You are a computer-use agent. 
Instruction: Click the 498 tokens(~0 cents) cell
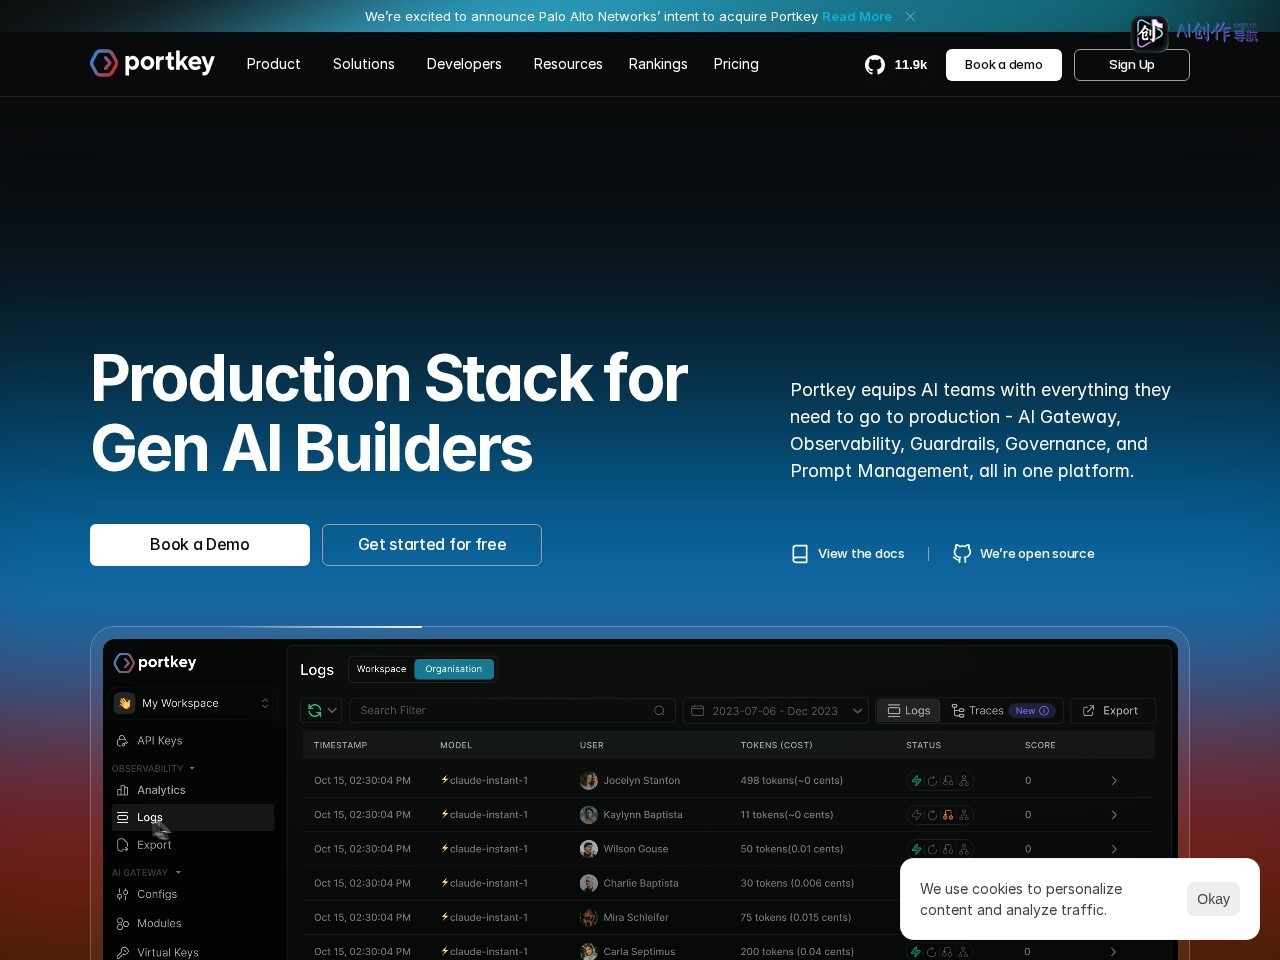pyautogui.click(x=792, y=781)
